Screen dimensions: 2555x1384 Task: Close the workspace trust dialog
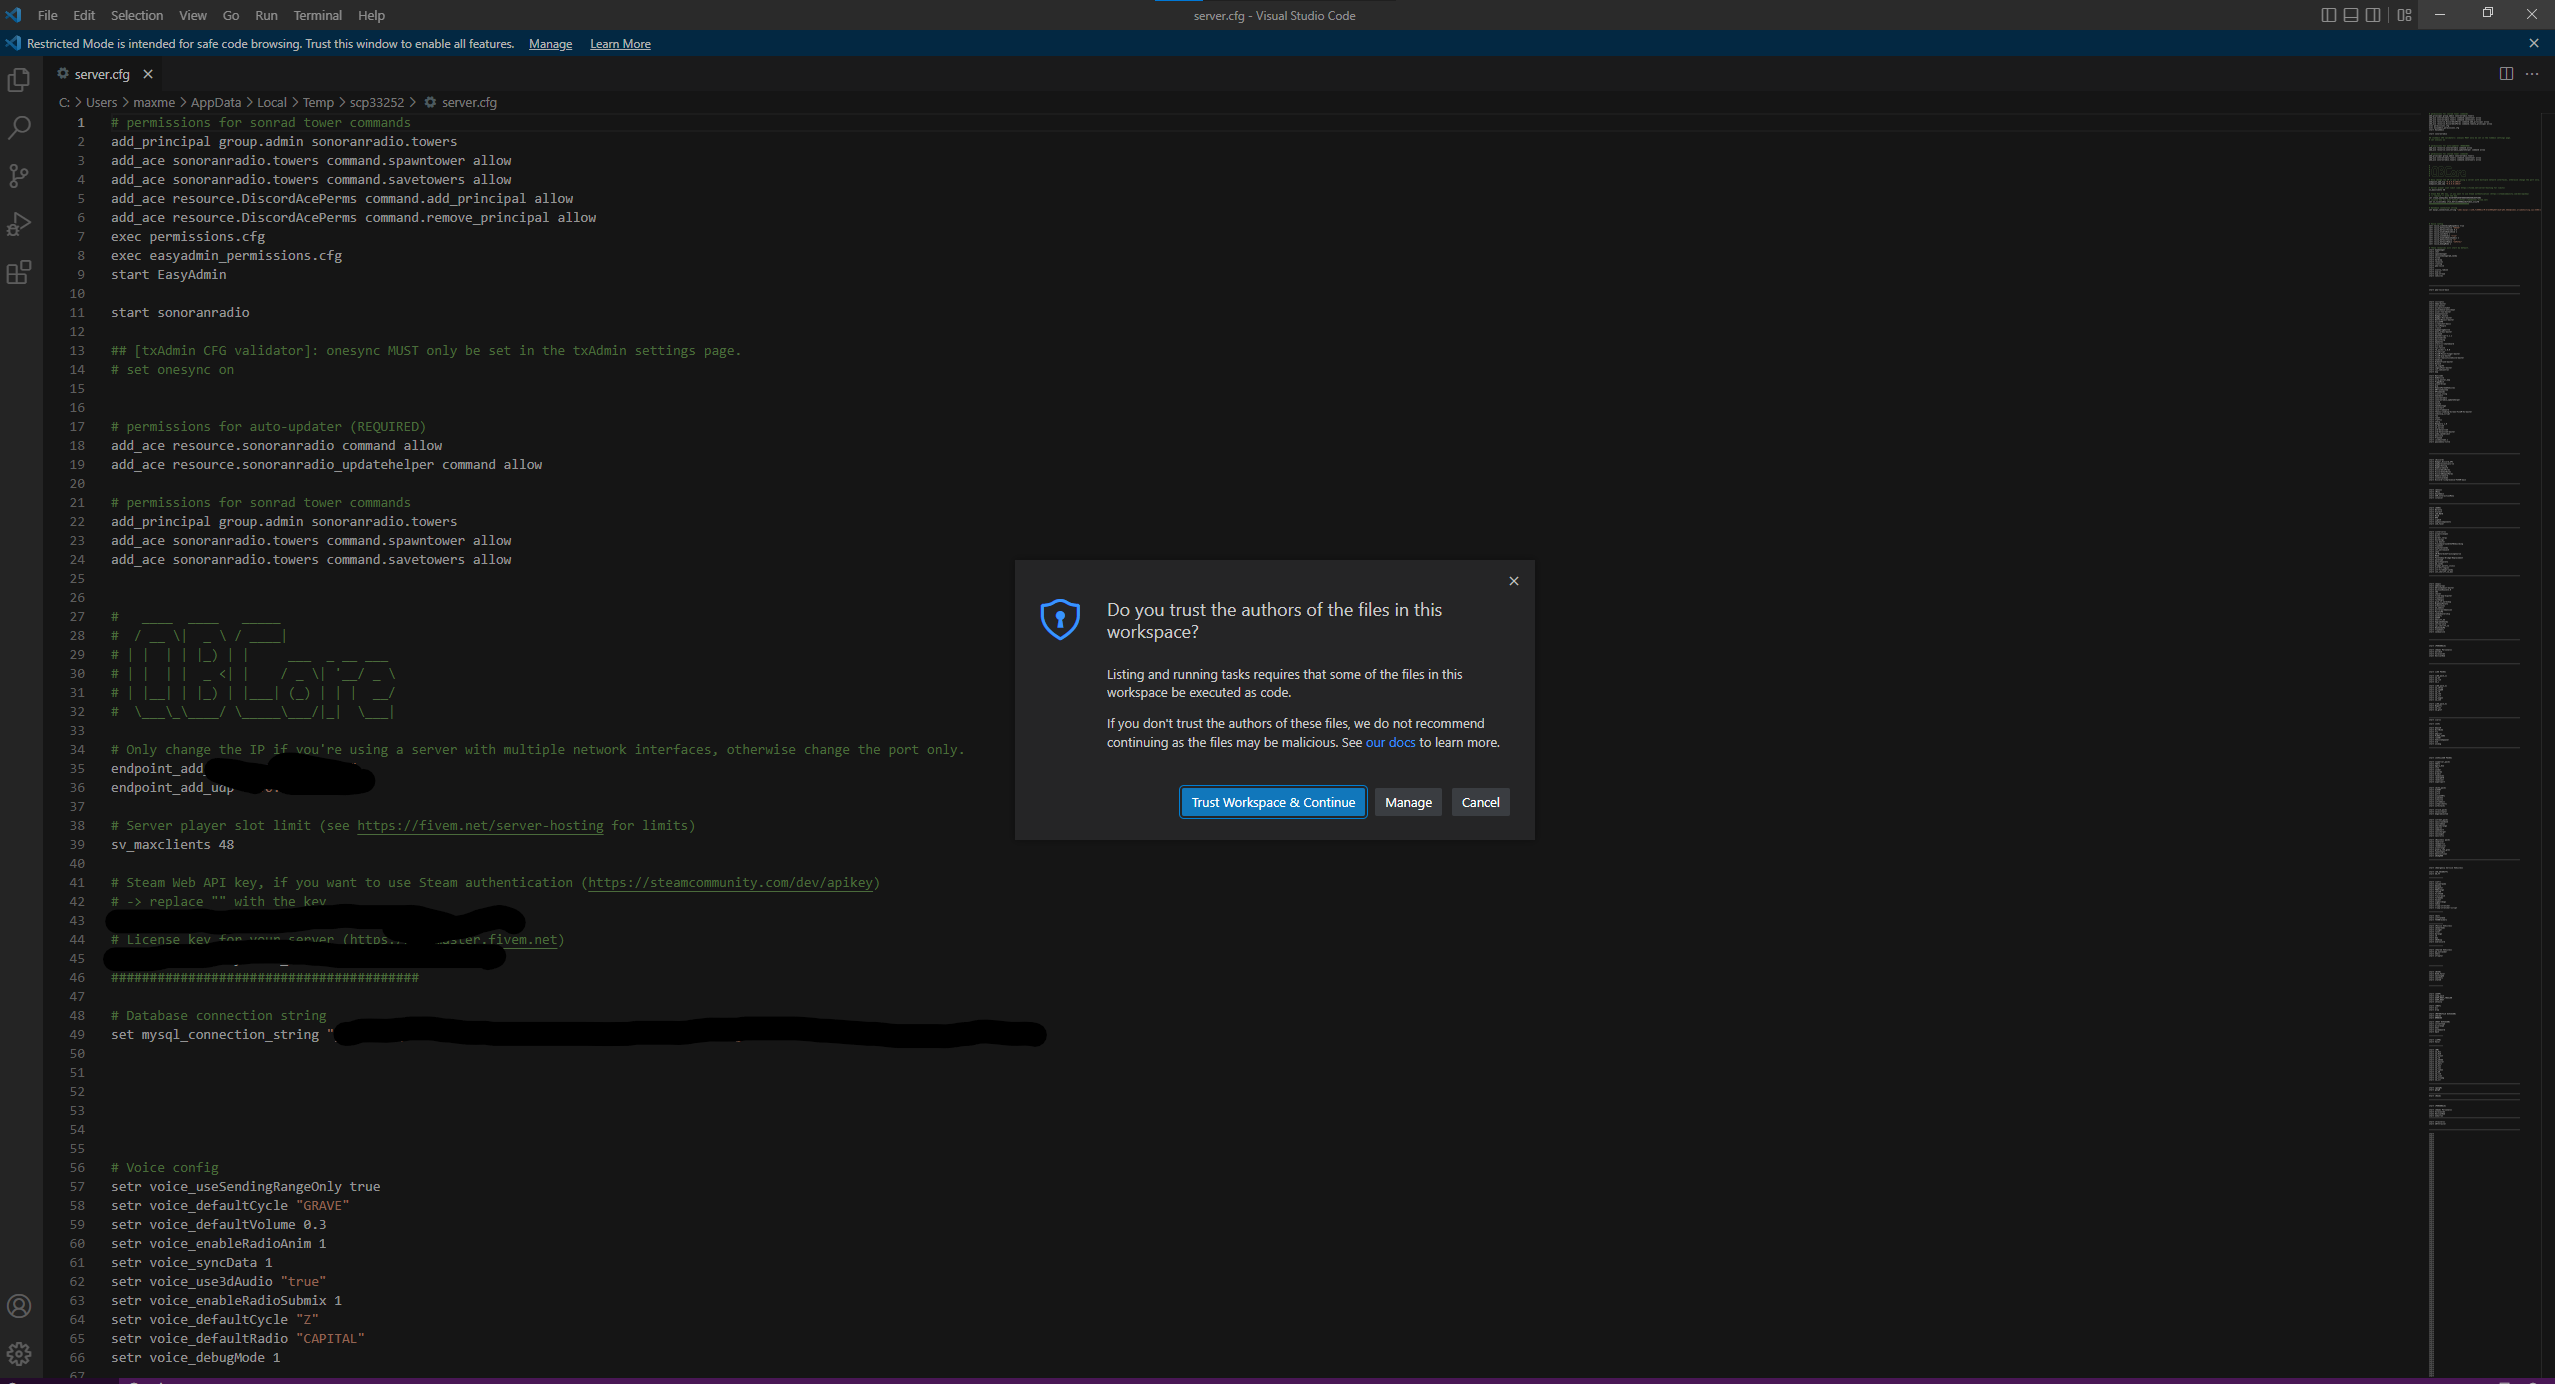click(x=1514, y=581)
